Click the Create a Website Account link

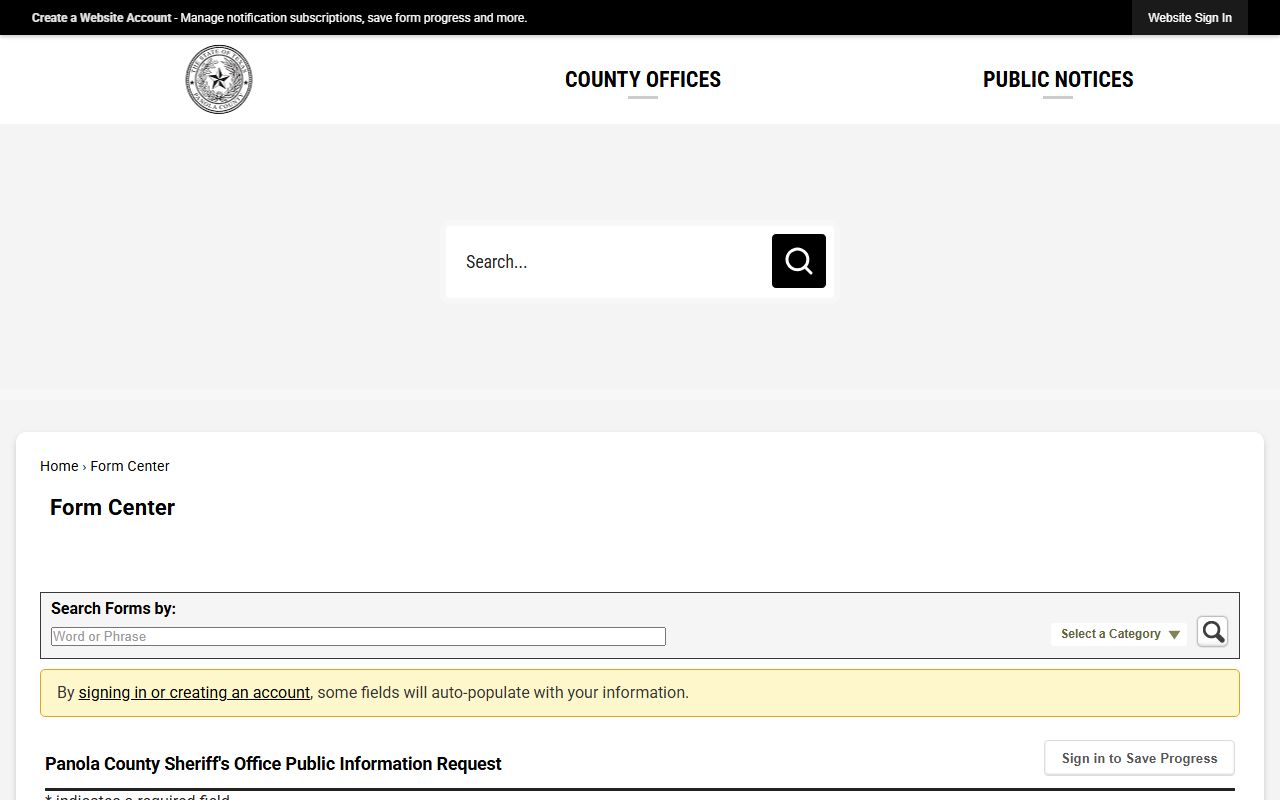[101, 18]
